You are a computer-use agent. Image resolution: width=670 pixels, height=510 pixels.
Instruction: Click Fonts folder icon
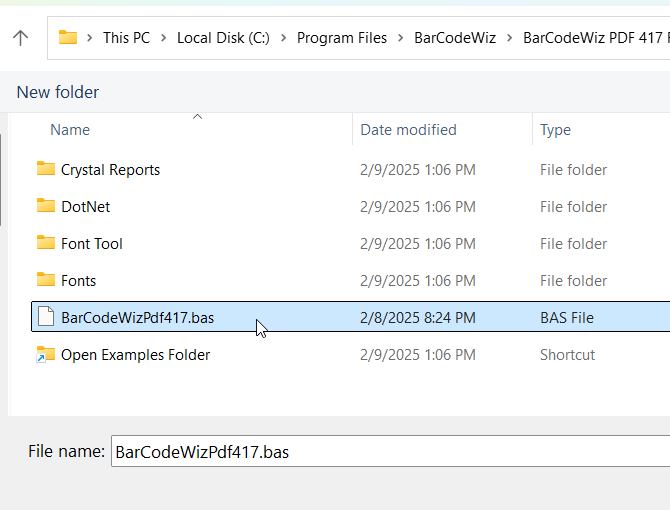point(46,280)
